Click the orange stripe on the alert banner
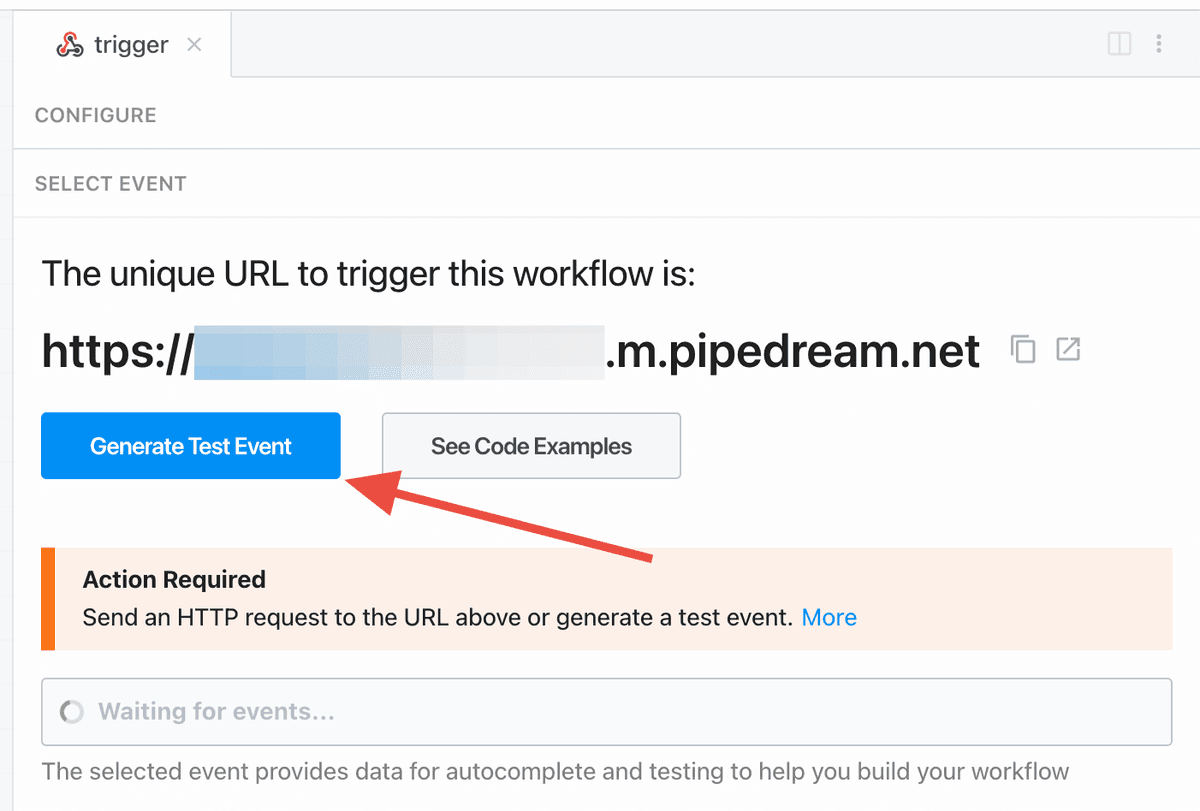1200x811 pixels. [47, 599]
